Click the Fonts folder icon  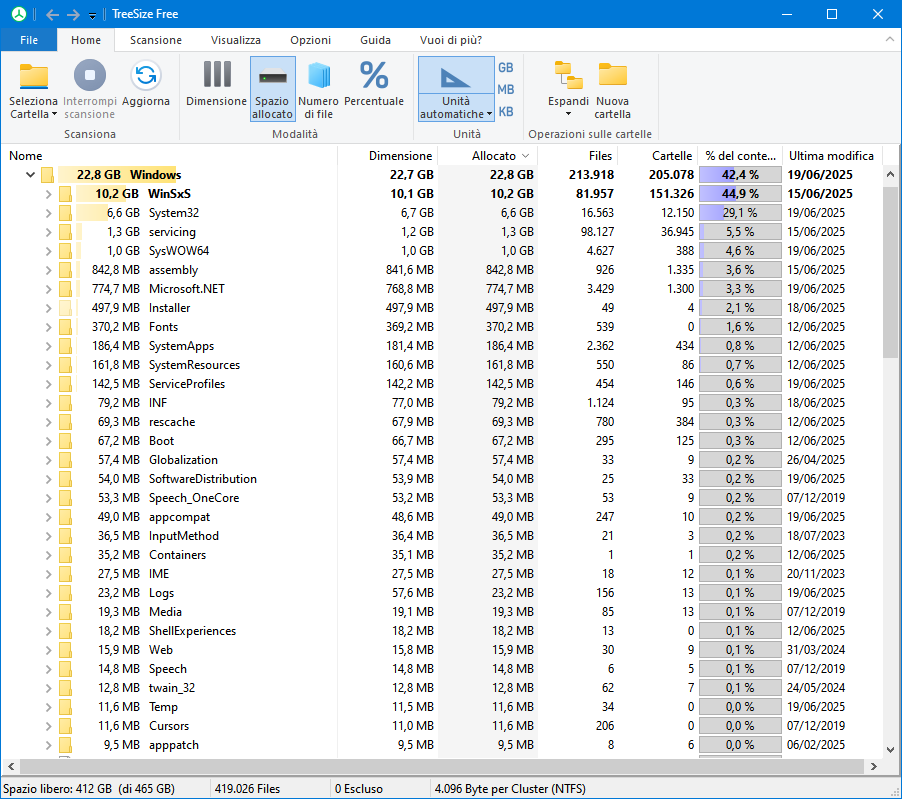[65, 327]
